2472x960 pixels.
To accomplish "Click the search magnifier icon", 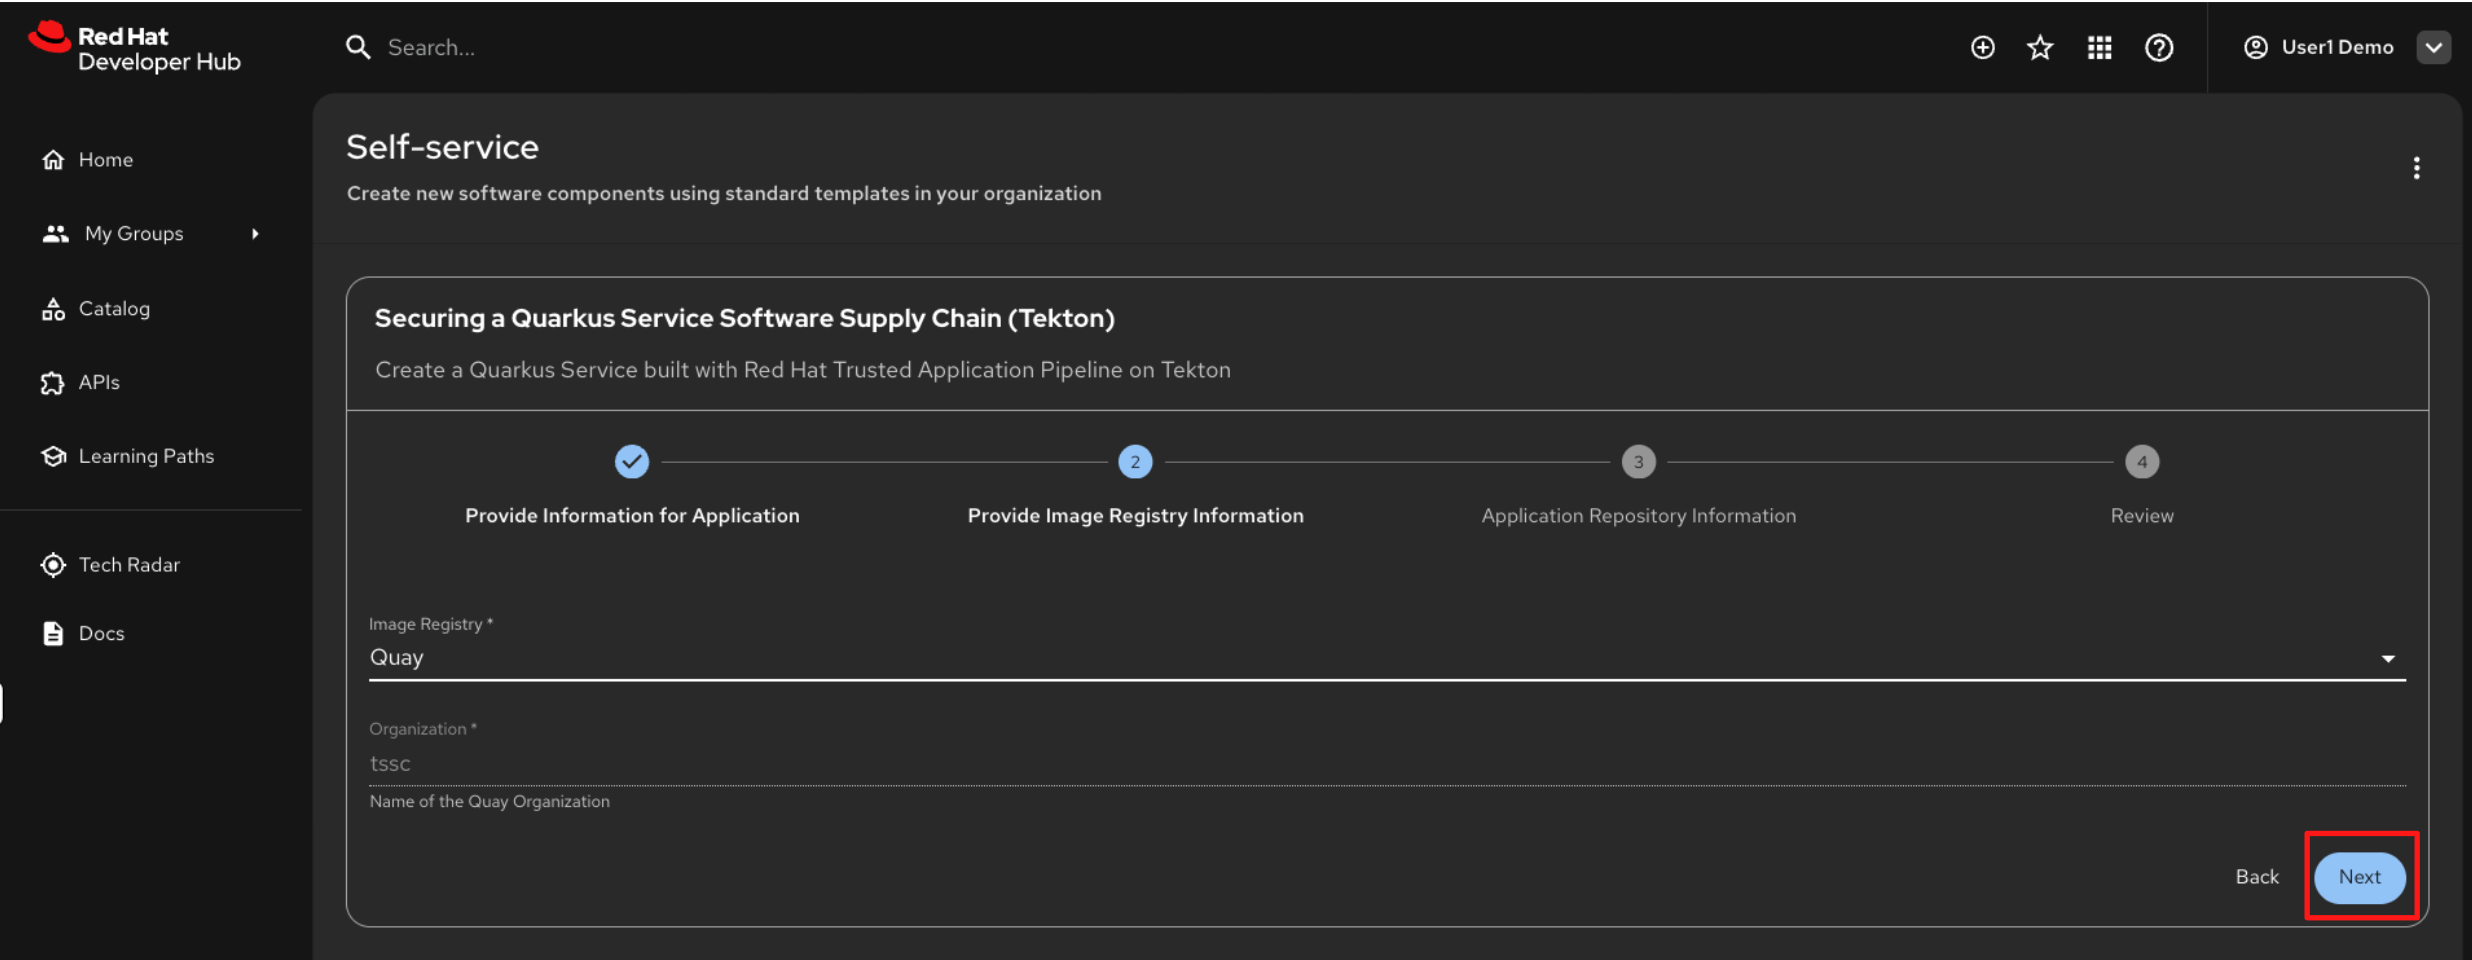I will click(x=358, y=48).
